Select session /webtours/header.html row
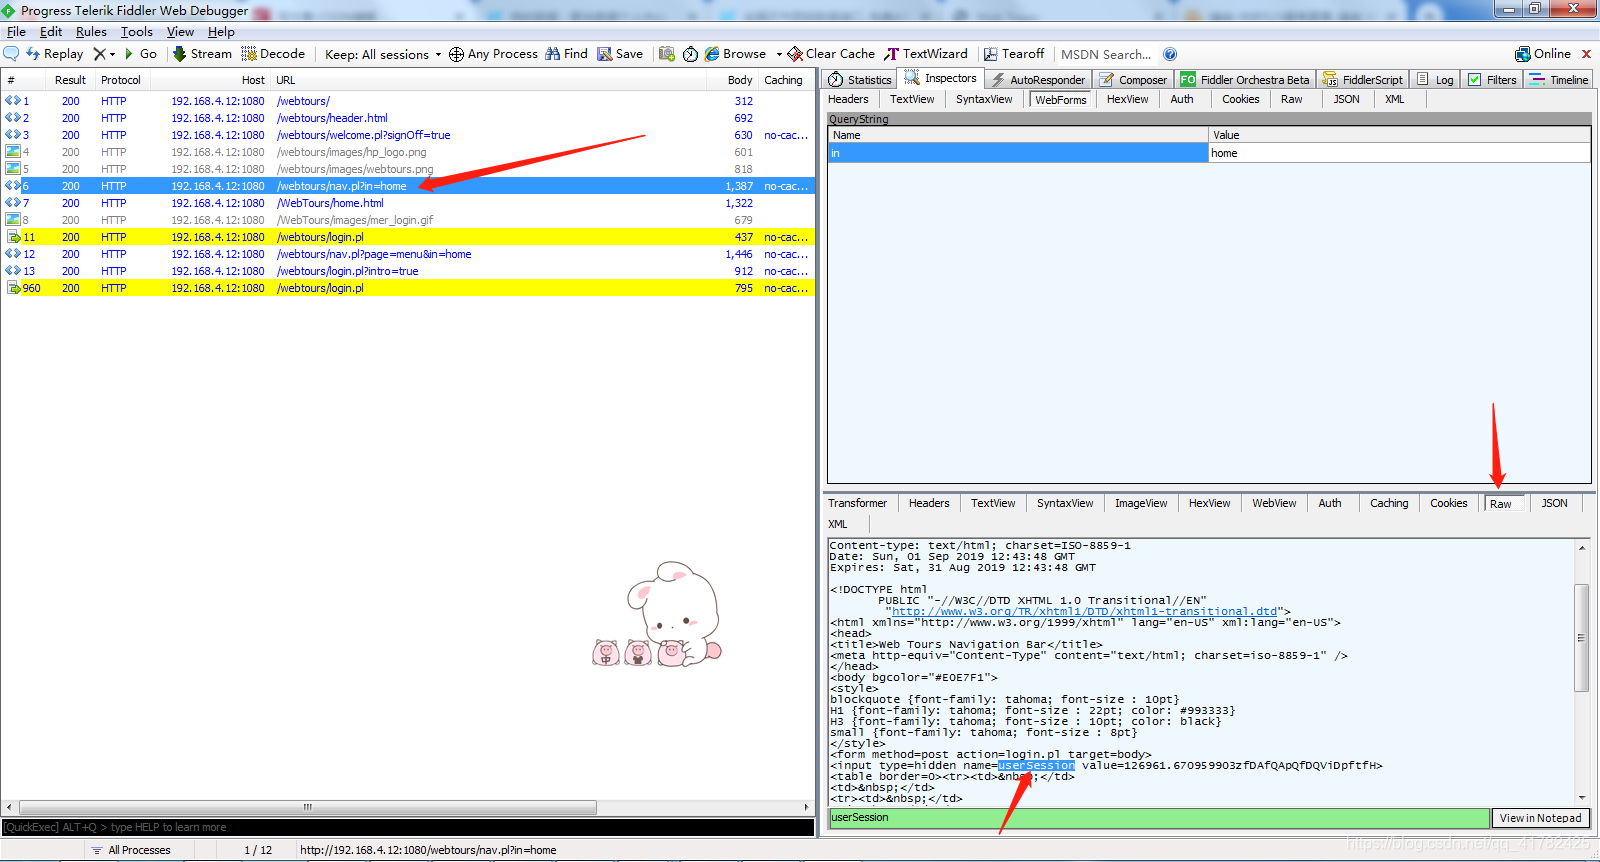Viewport: 1600px width, 862px height. coord(408,118)
